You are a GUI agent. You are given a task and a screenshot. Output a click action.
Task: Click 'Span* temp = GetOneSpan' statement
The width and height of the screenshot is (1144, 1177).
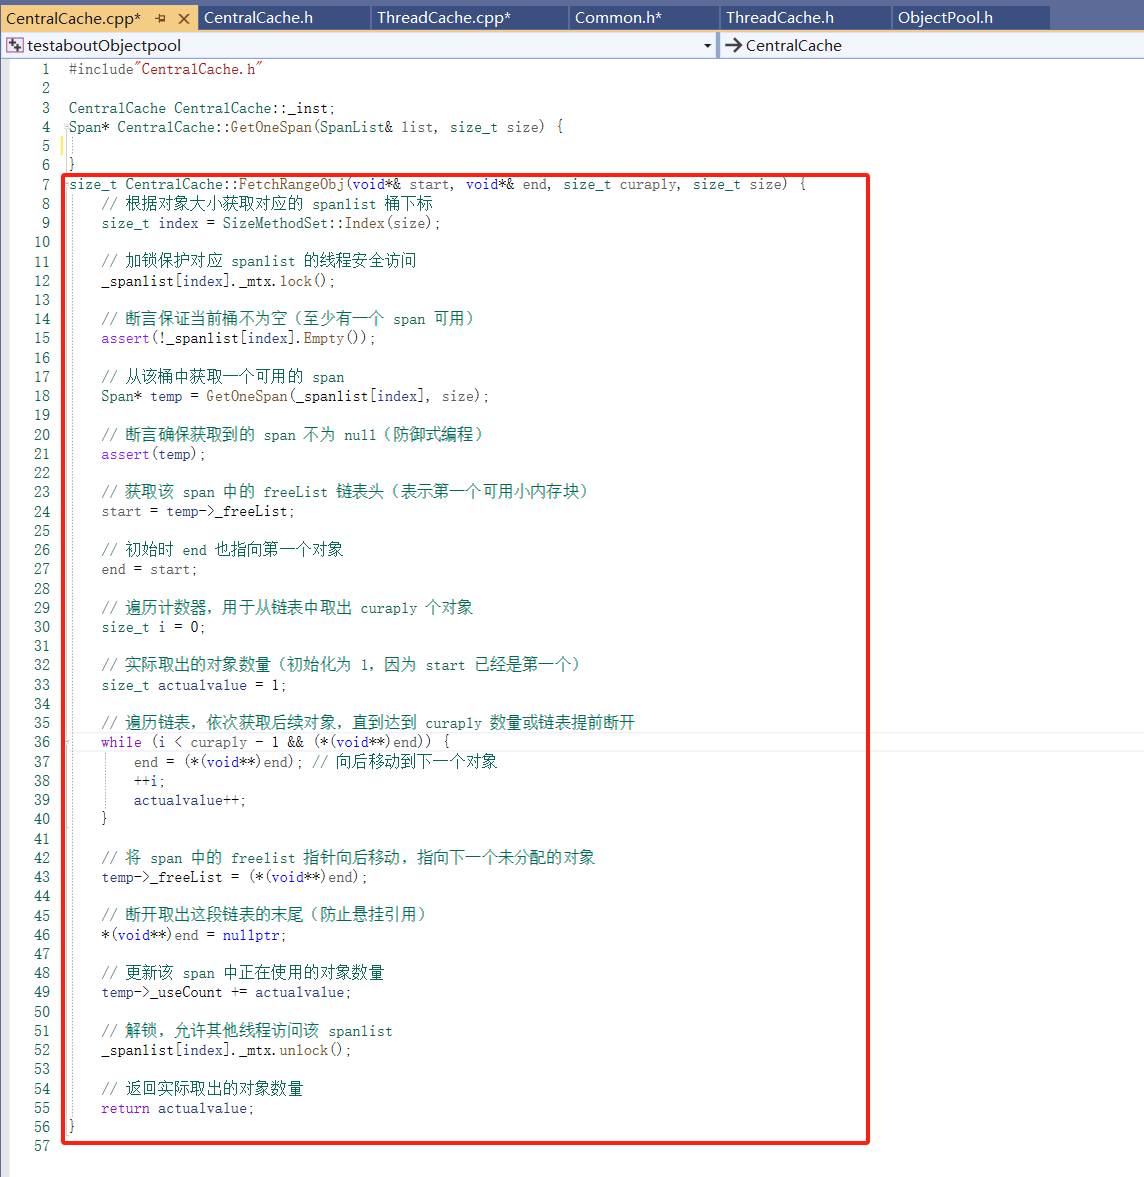click(x=194, y=396)
